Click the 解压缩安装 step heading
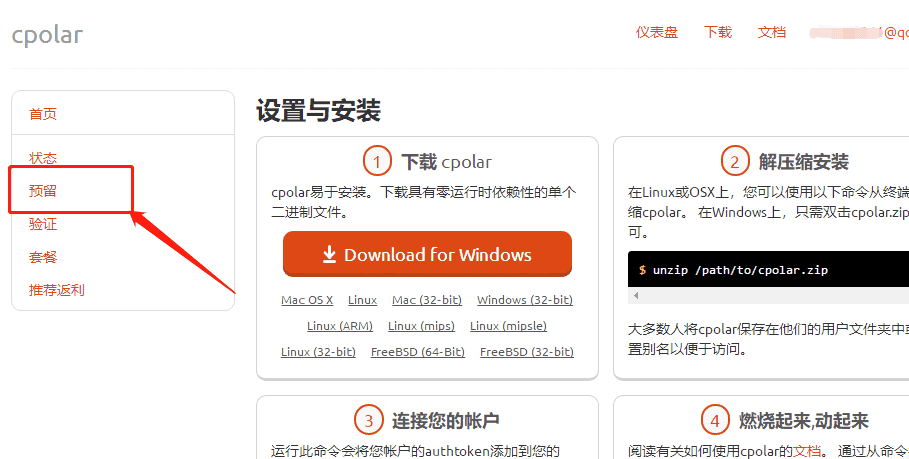Viewport: 909px width, 459px height. [x=803, y=162]
